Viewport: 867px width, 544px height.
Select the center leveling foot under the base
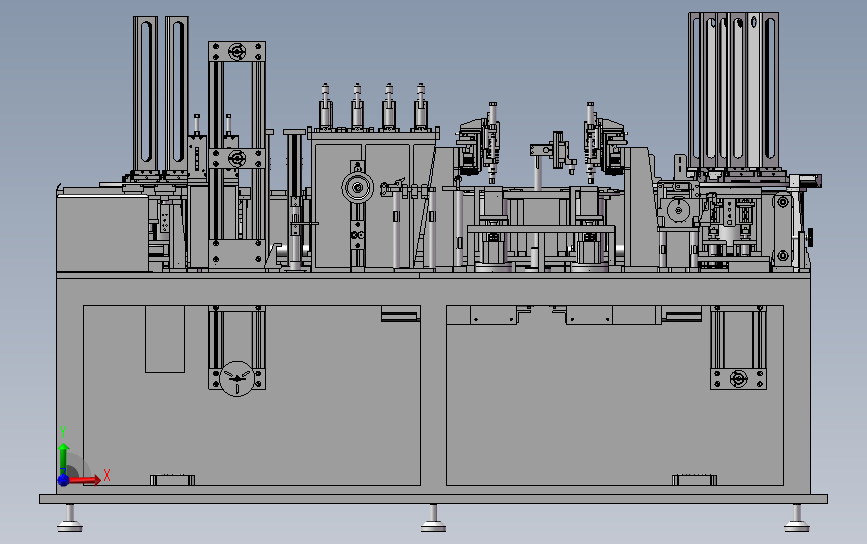click(x=434, y=519)
